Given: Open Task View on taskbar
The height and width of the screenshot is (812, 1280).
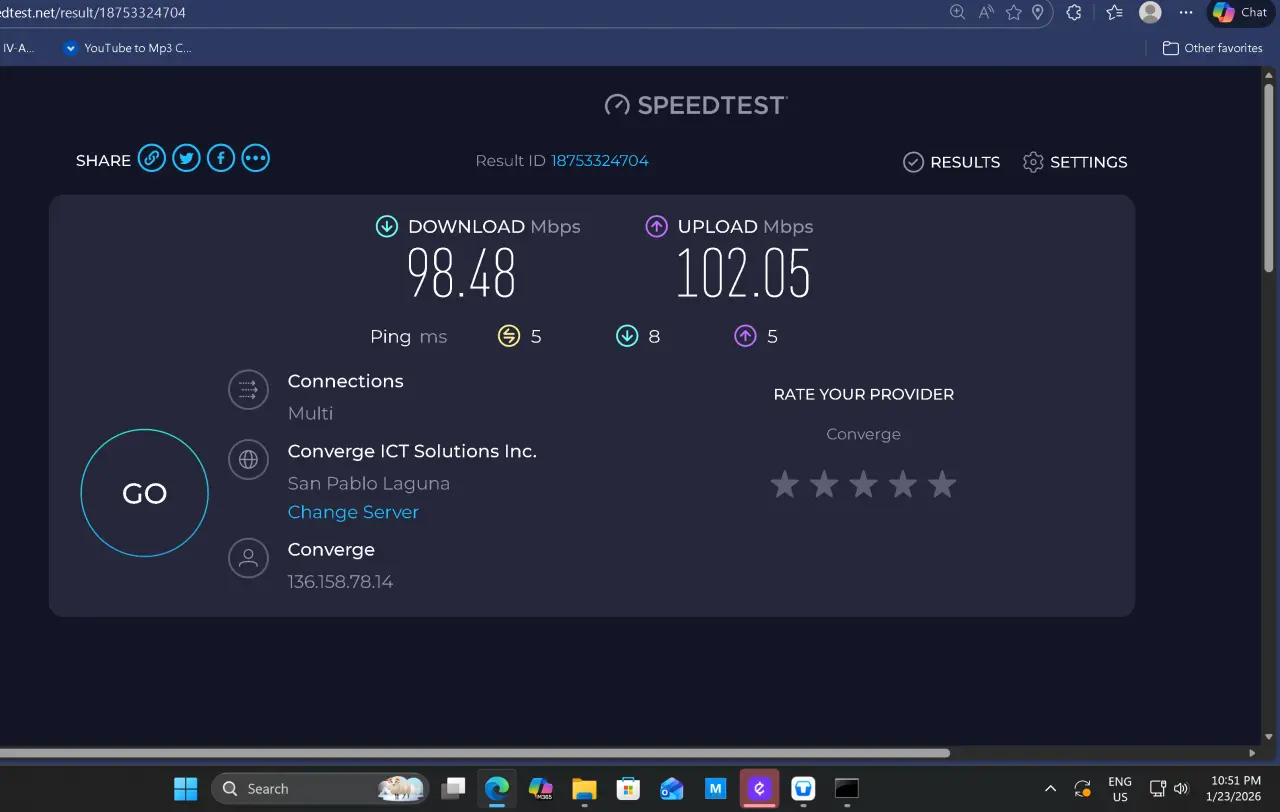Looking at the screenshot, I should 455,789.
